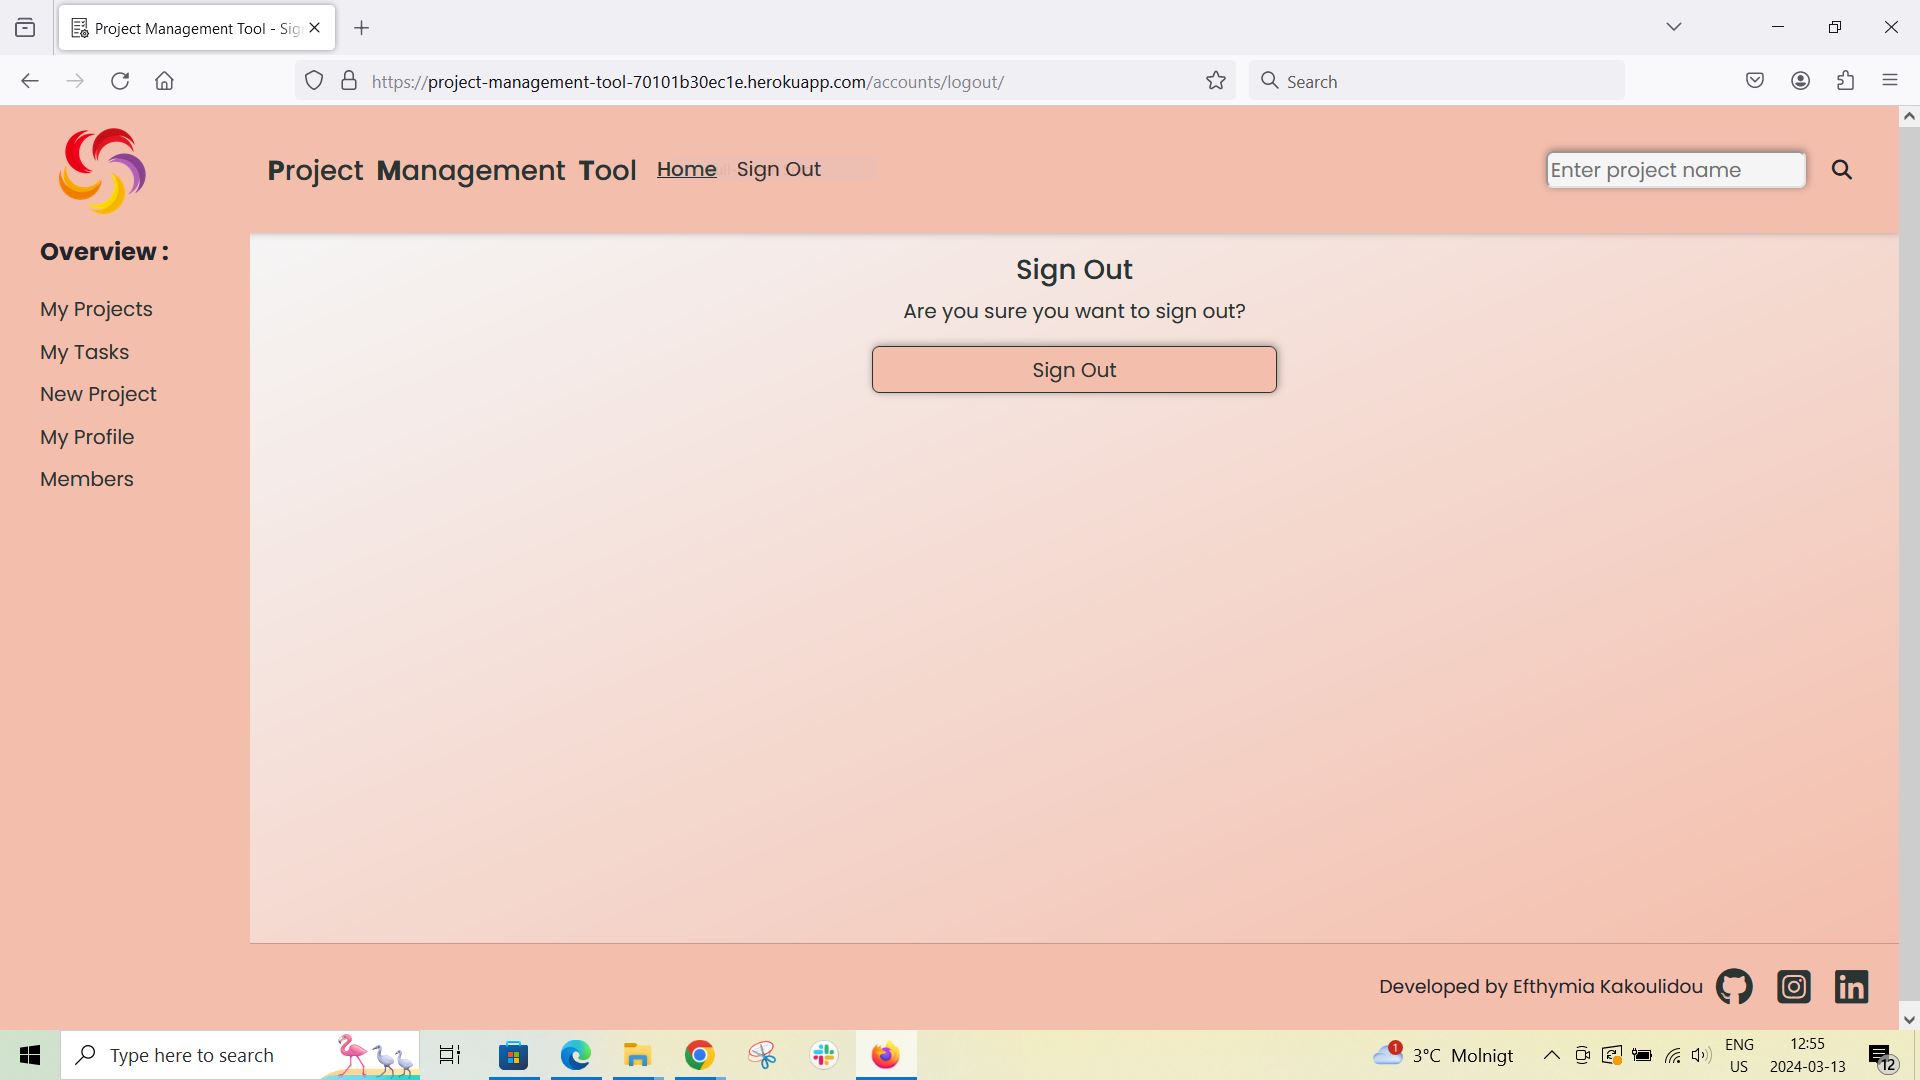Click the Project Management Tool logo
Image resolution: width=1920 pixels, height=1080 pixels.
pyautogui.click(x=101, y=170)
